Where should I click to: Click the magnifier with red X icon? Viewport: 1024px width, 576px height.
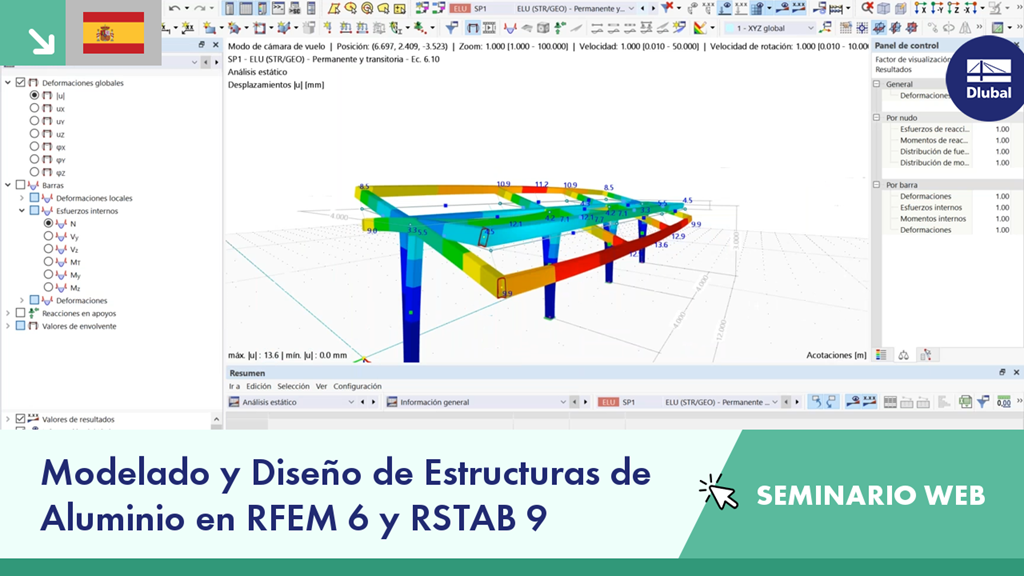tap(867, 8)
